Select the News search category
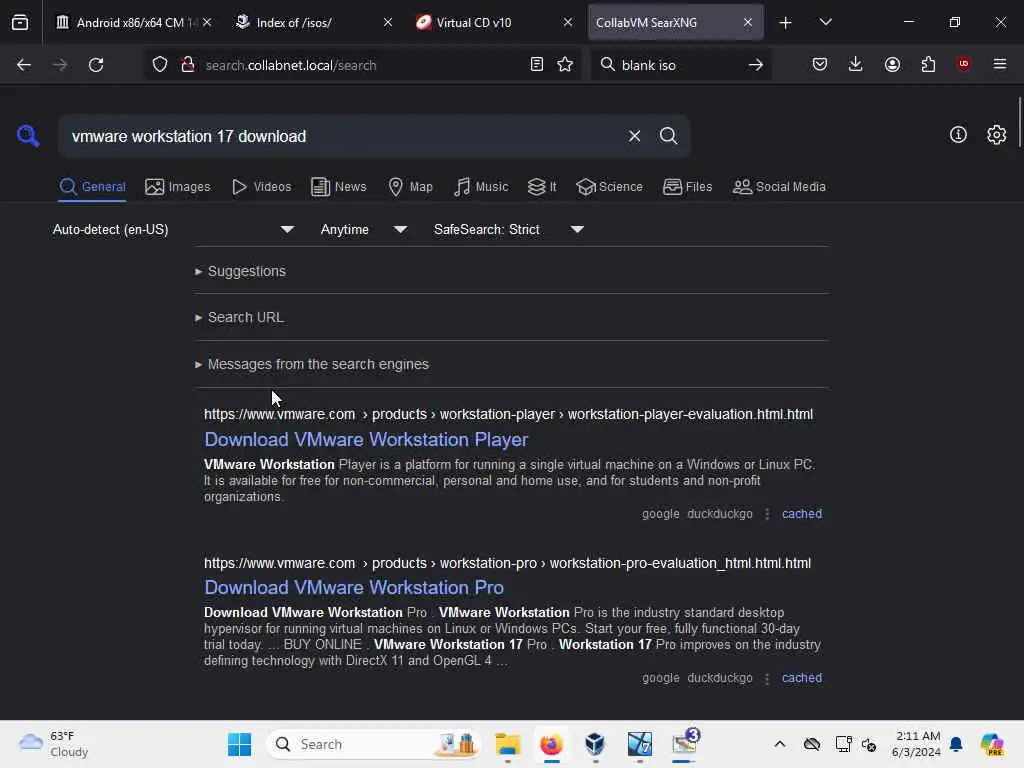This screenshot has width=1024, height=768. click(338, 187)
